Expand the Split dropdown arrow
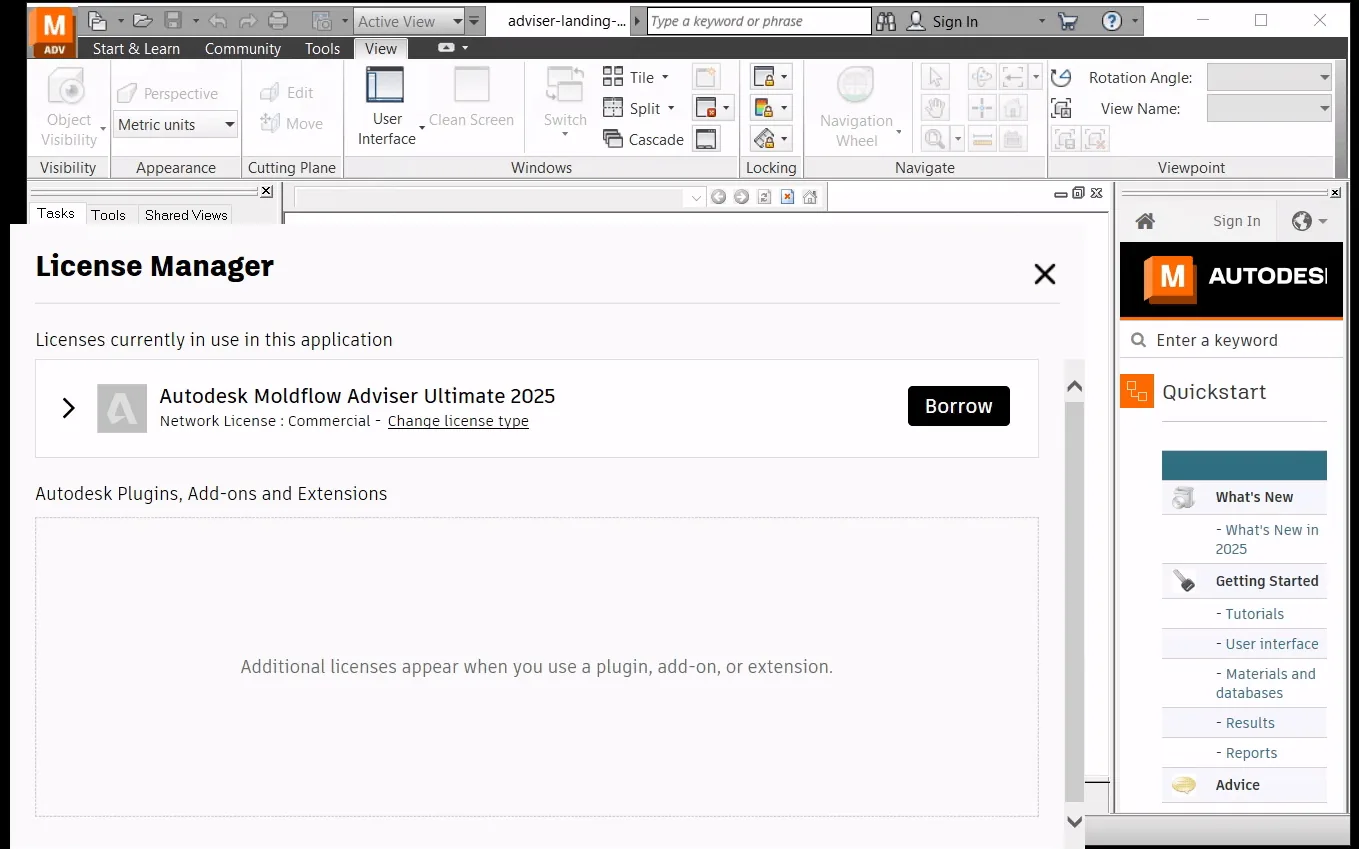Image resolution: width=1359 pixels, height=849 pixels. (x=671, y=108)
